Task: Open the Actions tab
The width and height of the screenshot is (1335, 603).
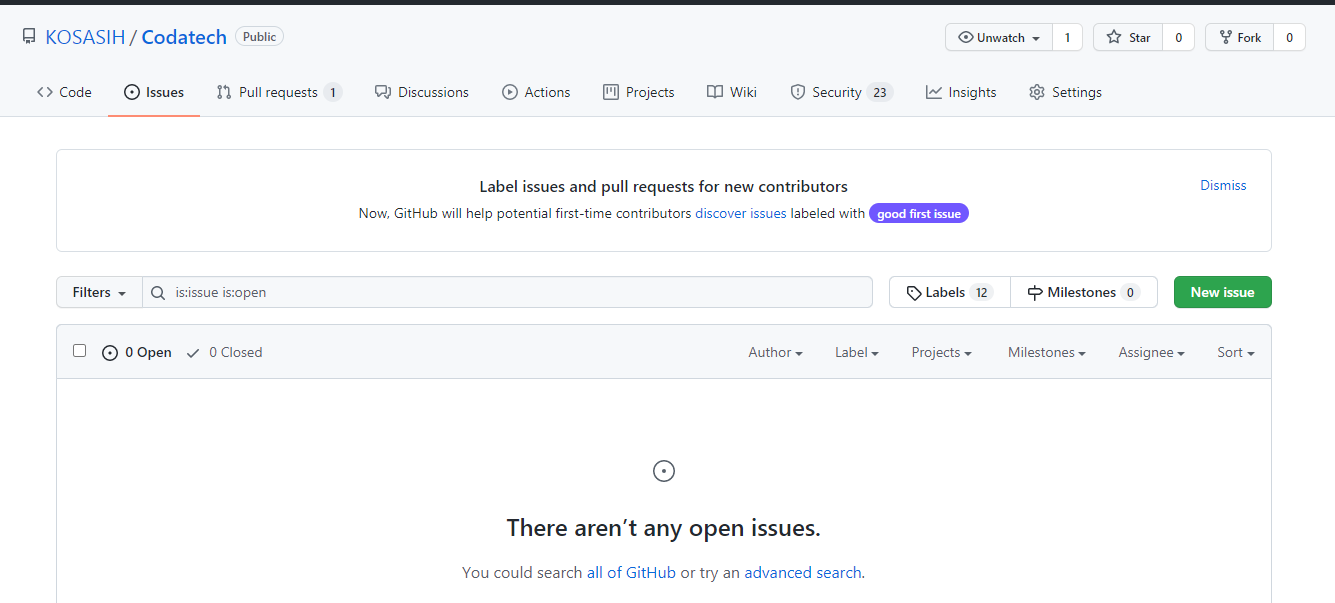Action: point(536,92)
